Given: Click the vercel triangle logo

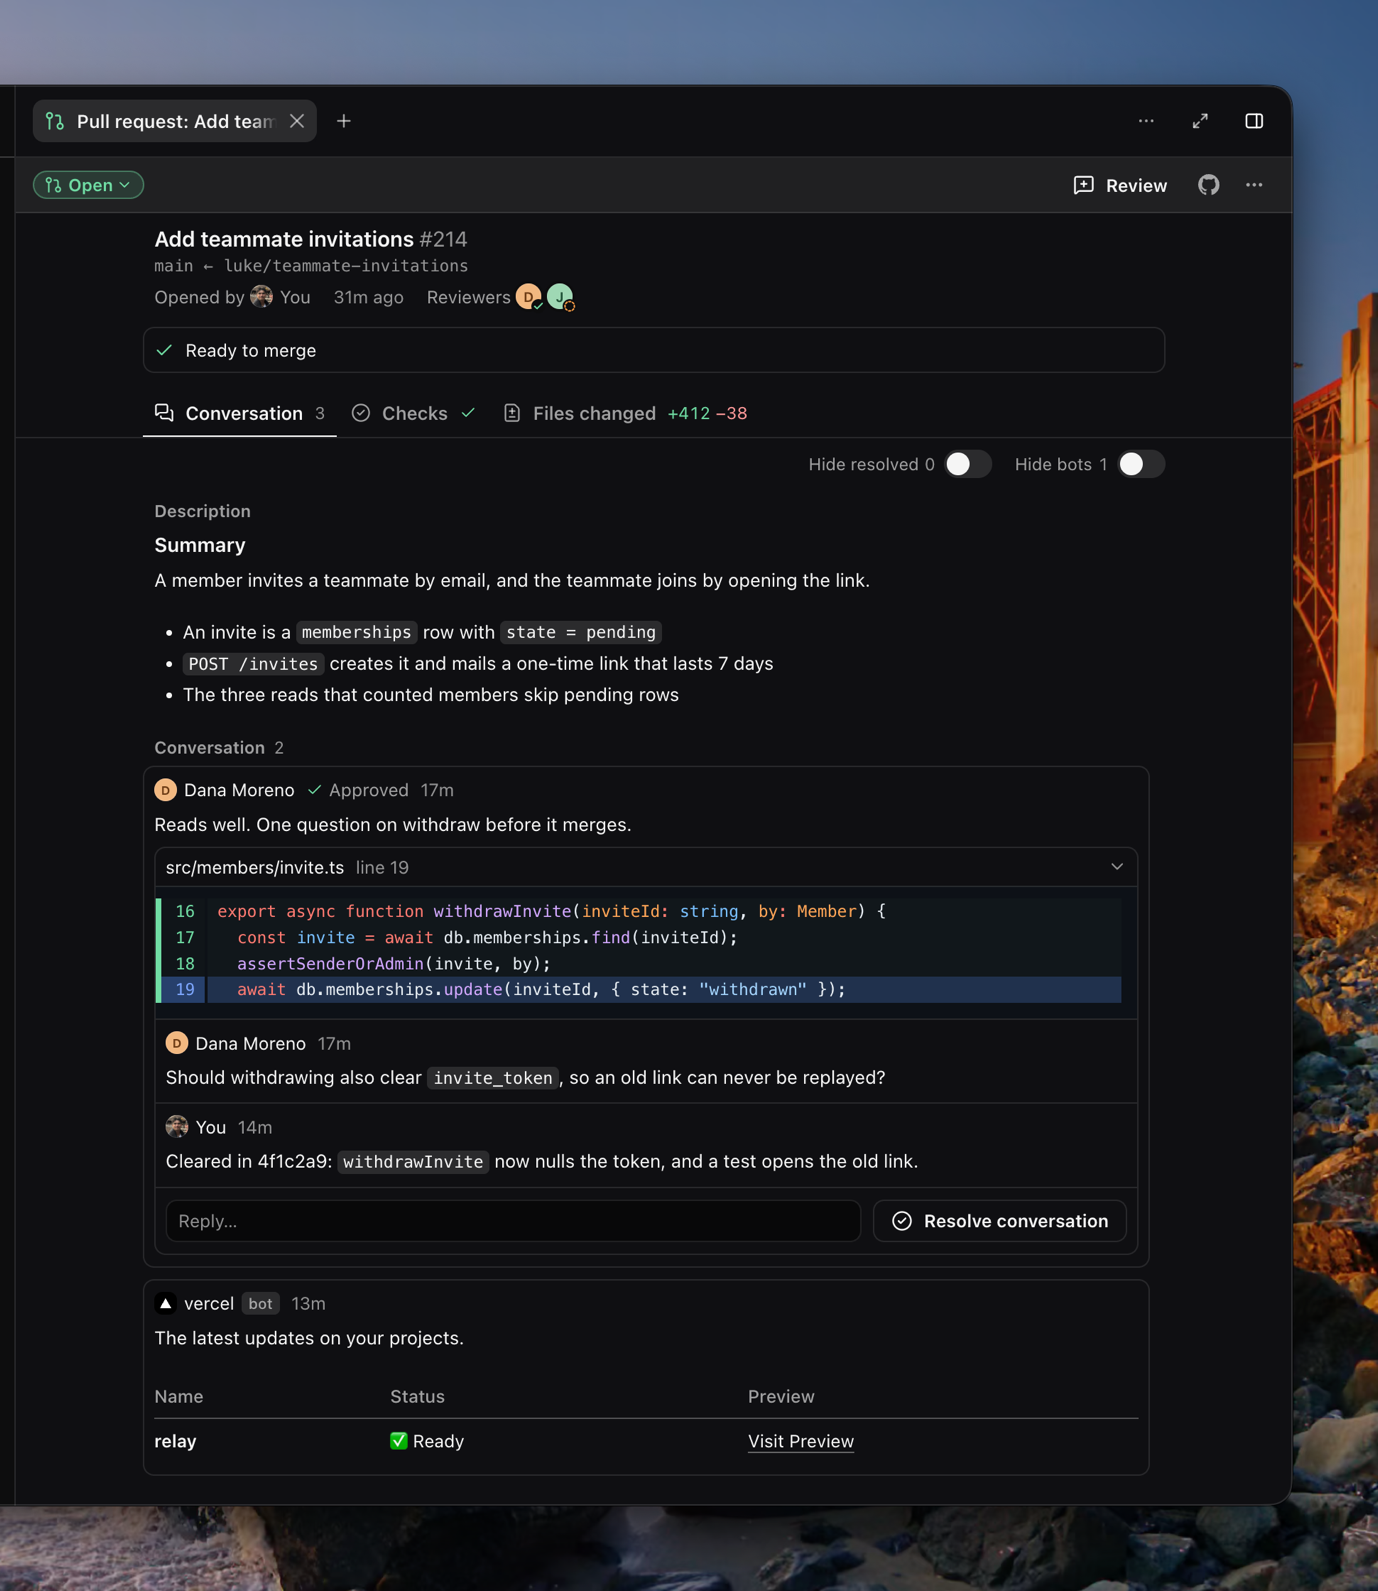Looking at the screenshot, I should (166, 1303).
